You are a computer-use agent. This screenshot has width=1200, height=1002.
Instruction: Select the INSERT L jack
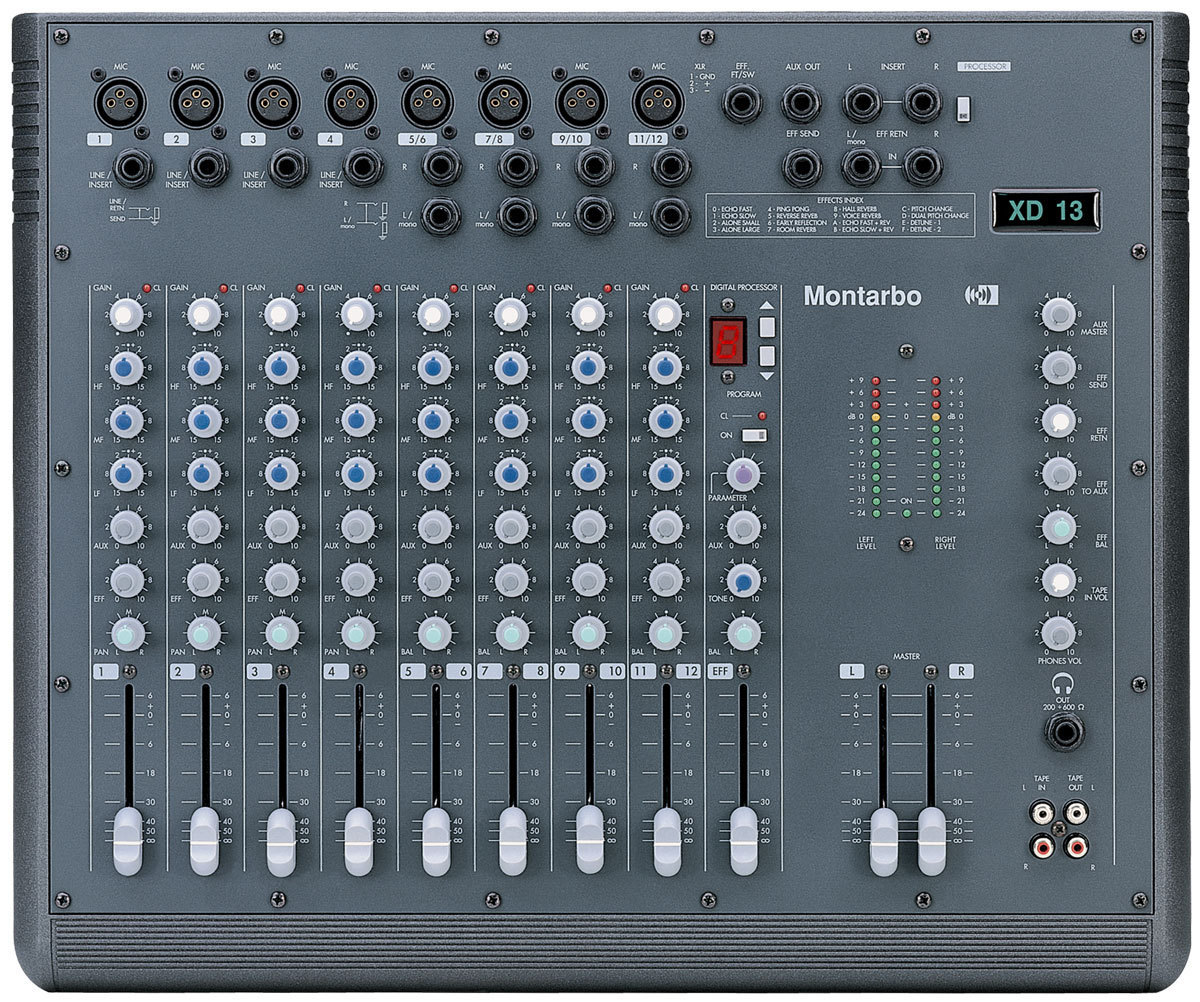pyautogui.click(x=861, y=103)
